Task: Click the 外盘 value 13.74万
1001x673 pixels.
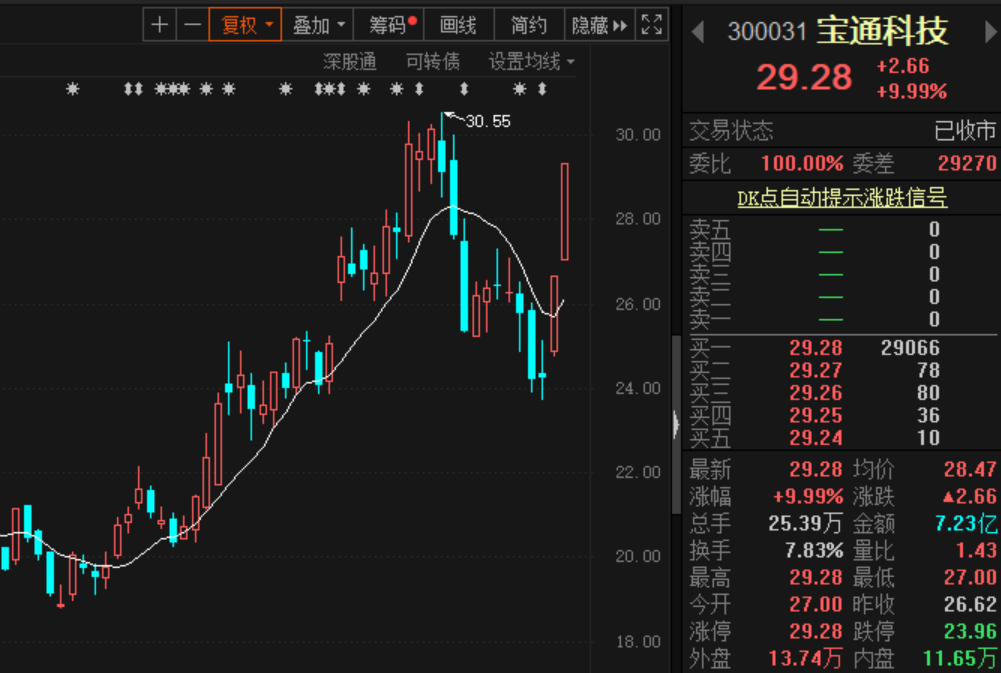Action: pos(806,658)
